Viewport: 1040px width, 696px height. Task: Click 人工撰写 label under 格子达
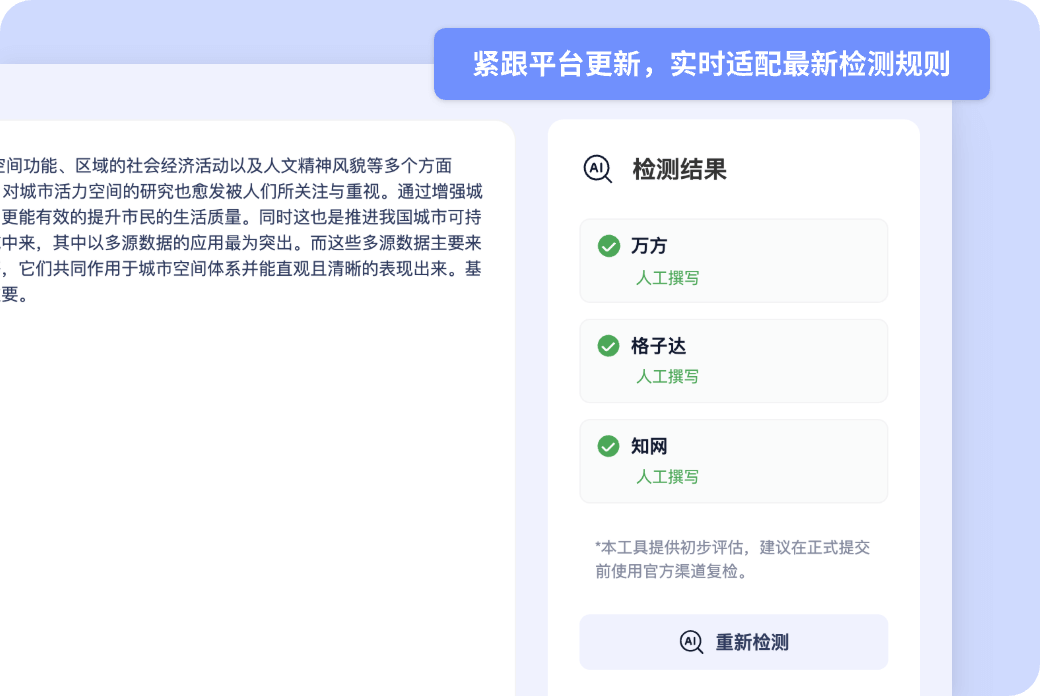coord(667,376)
